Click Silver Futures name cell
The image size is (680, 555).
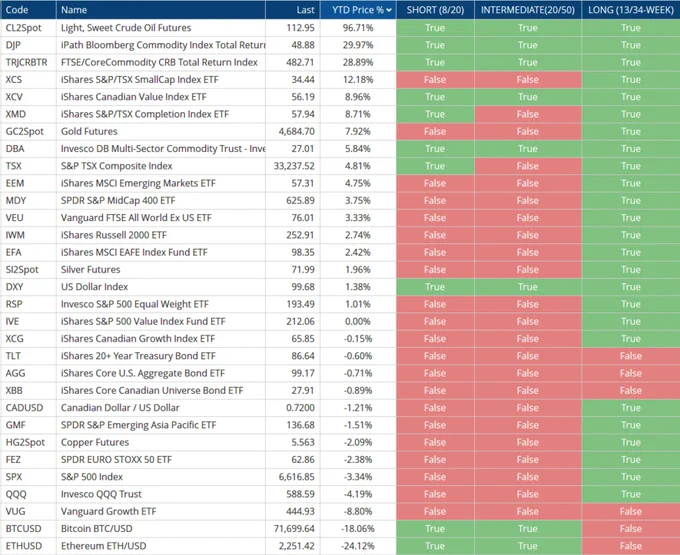click(90, 270)
